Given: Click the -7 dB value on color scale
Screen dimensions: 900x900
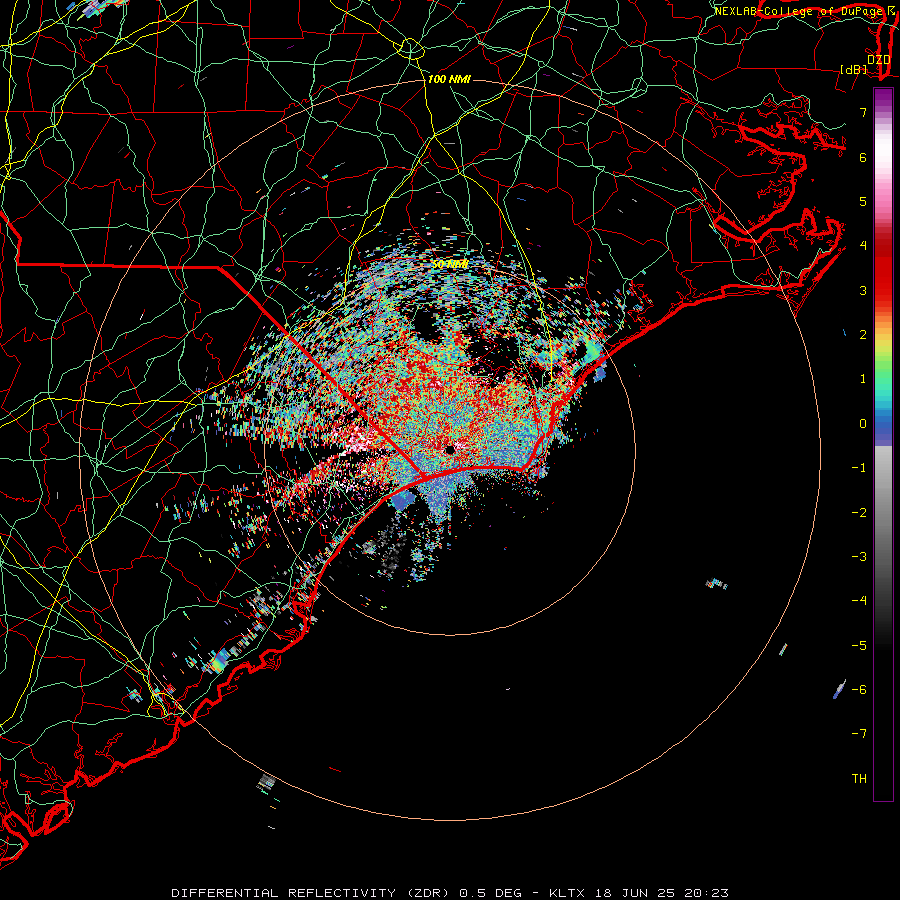Looking at the screenshot, I should (859, 734).
